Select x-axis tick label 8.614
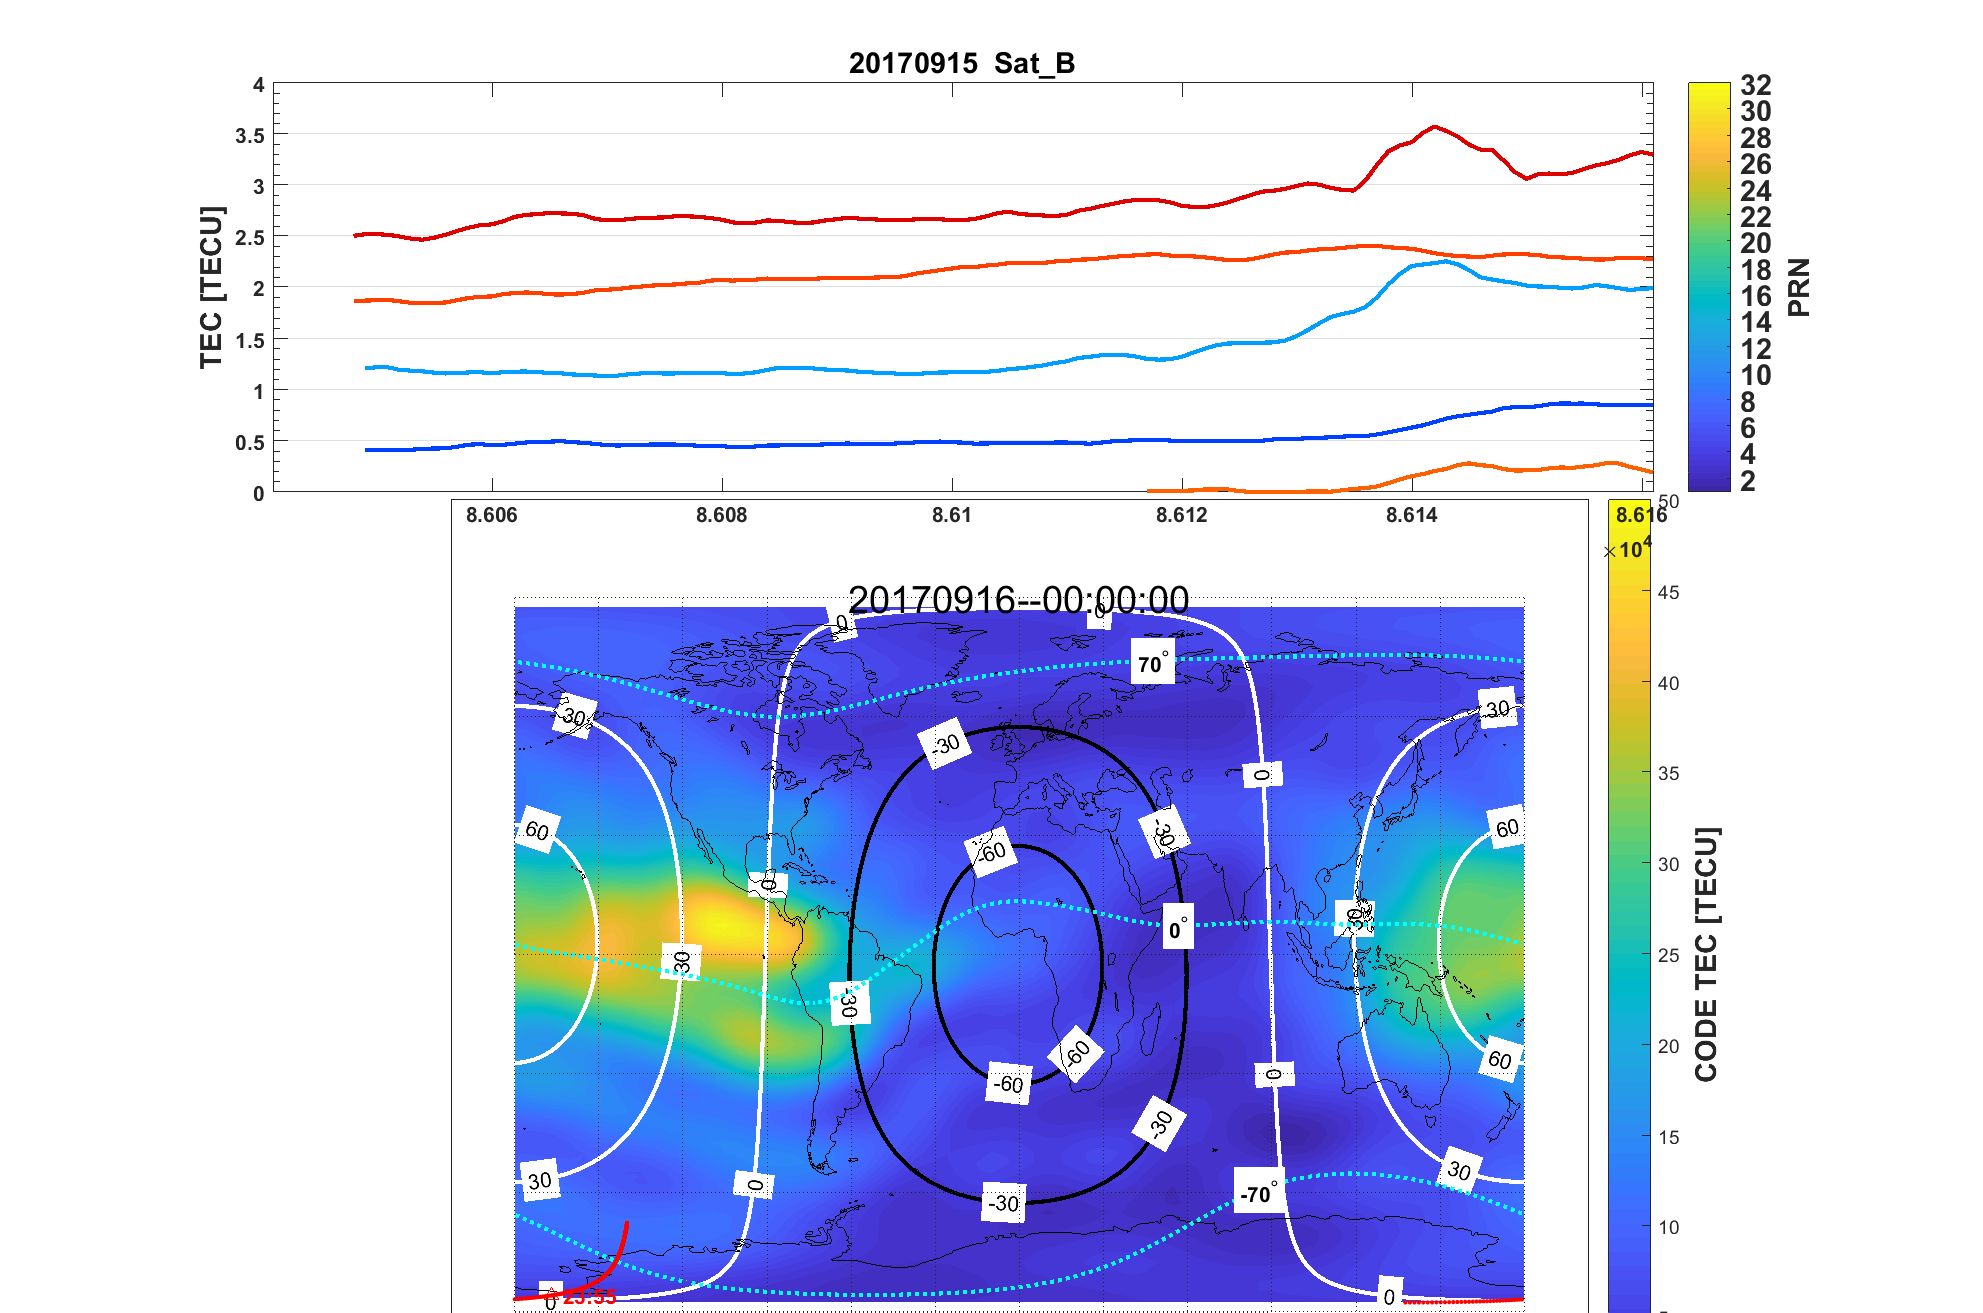Image resolution: width=1983 pixels, height=1313 pixels. [1412, 515]
